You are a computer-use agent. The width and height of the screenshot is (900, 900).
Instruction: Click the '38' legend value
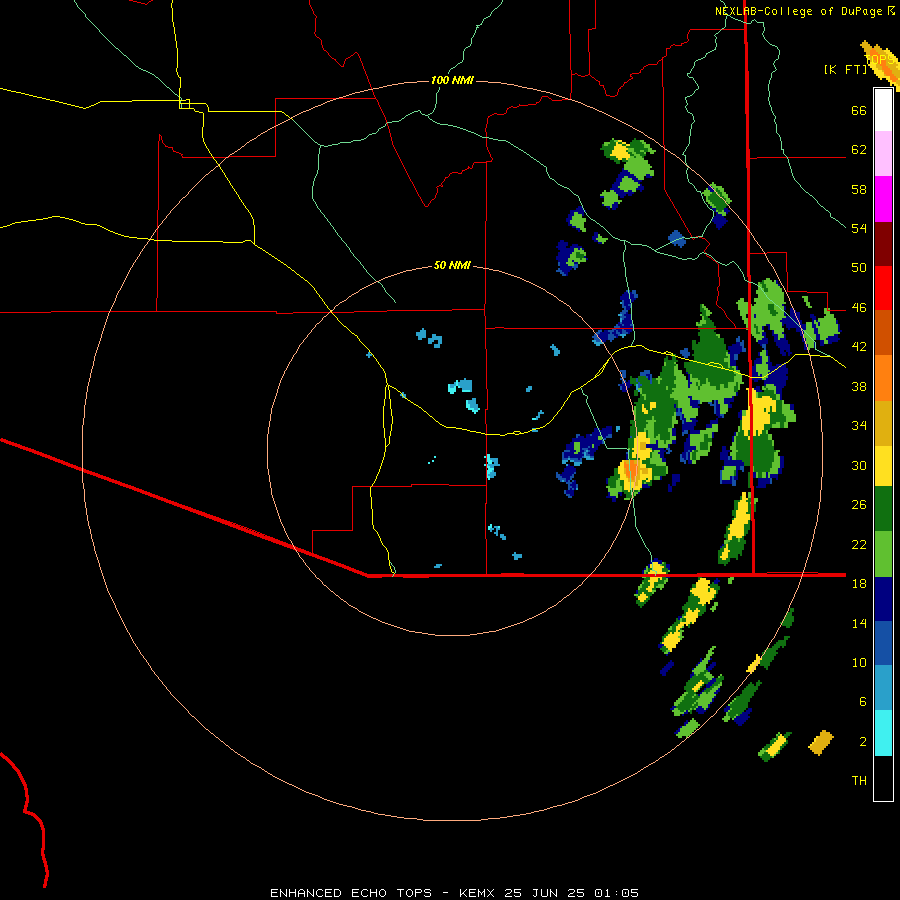pyautogui.click(x=859, y=386)
